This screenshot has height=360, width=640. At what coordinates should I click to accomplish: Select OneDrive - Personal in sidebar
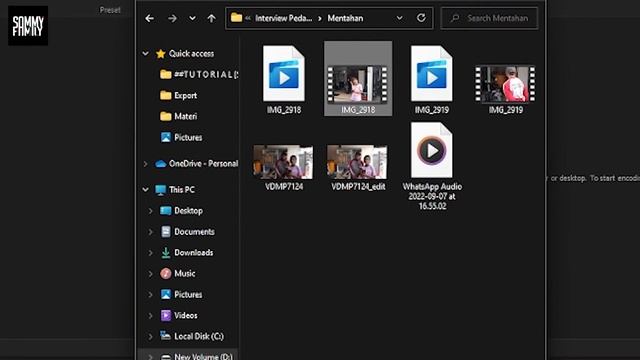coord(196,164)
